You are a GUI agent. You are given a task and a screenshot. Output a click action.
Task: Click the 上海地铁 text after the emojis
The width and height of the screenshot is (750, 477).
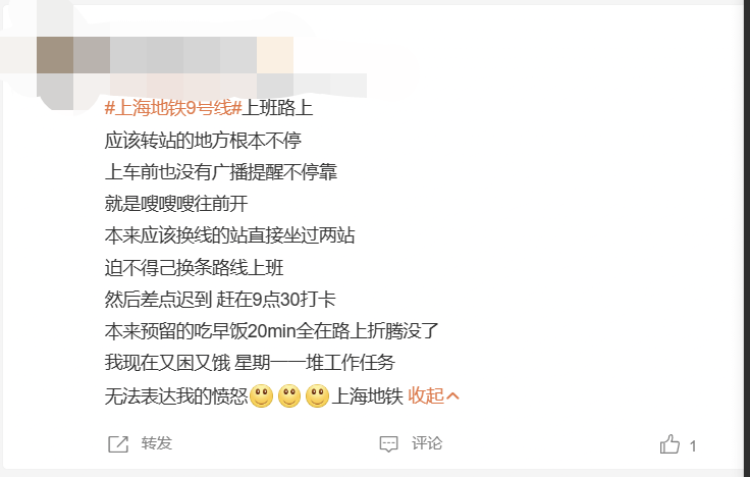click(x=367, y=396)
